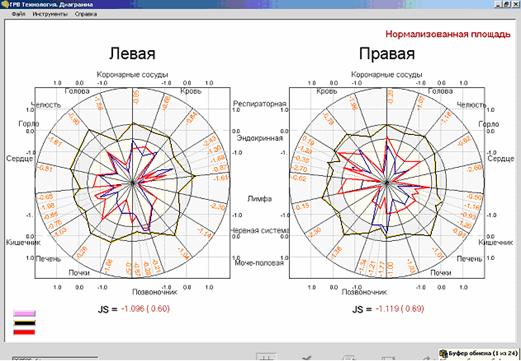Click the Сердце label beside the right chart
The width and height of the screenshot is (521, 361).
(501, 159)
